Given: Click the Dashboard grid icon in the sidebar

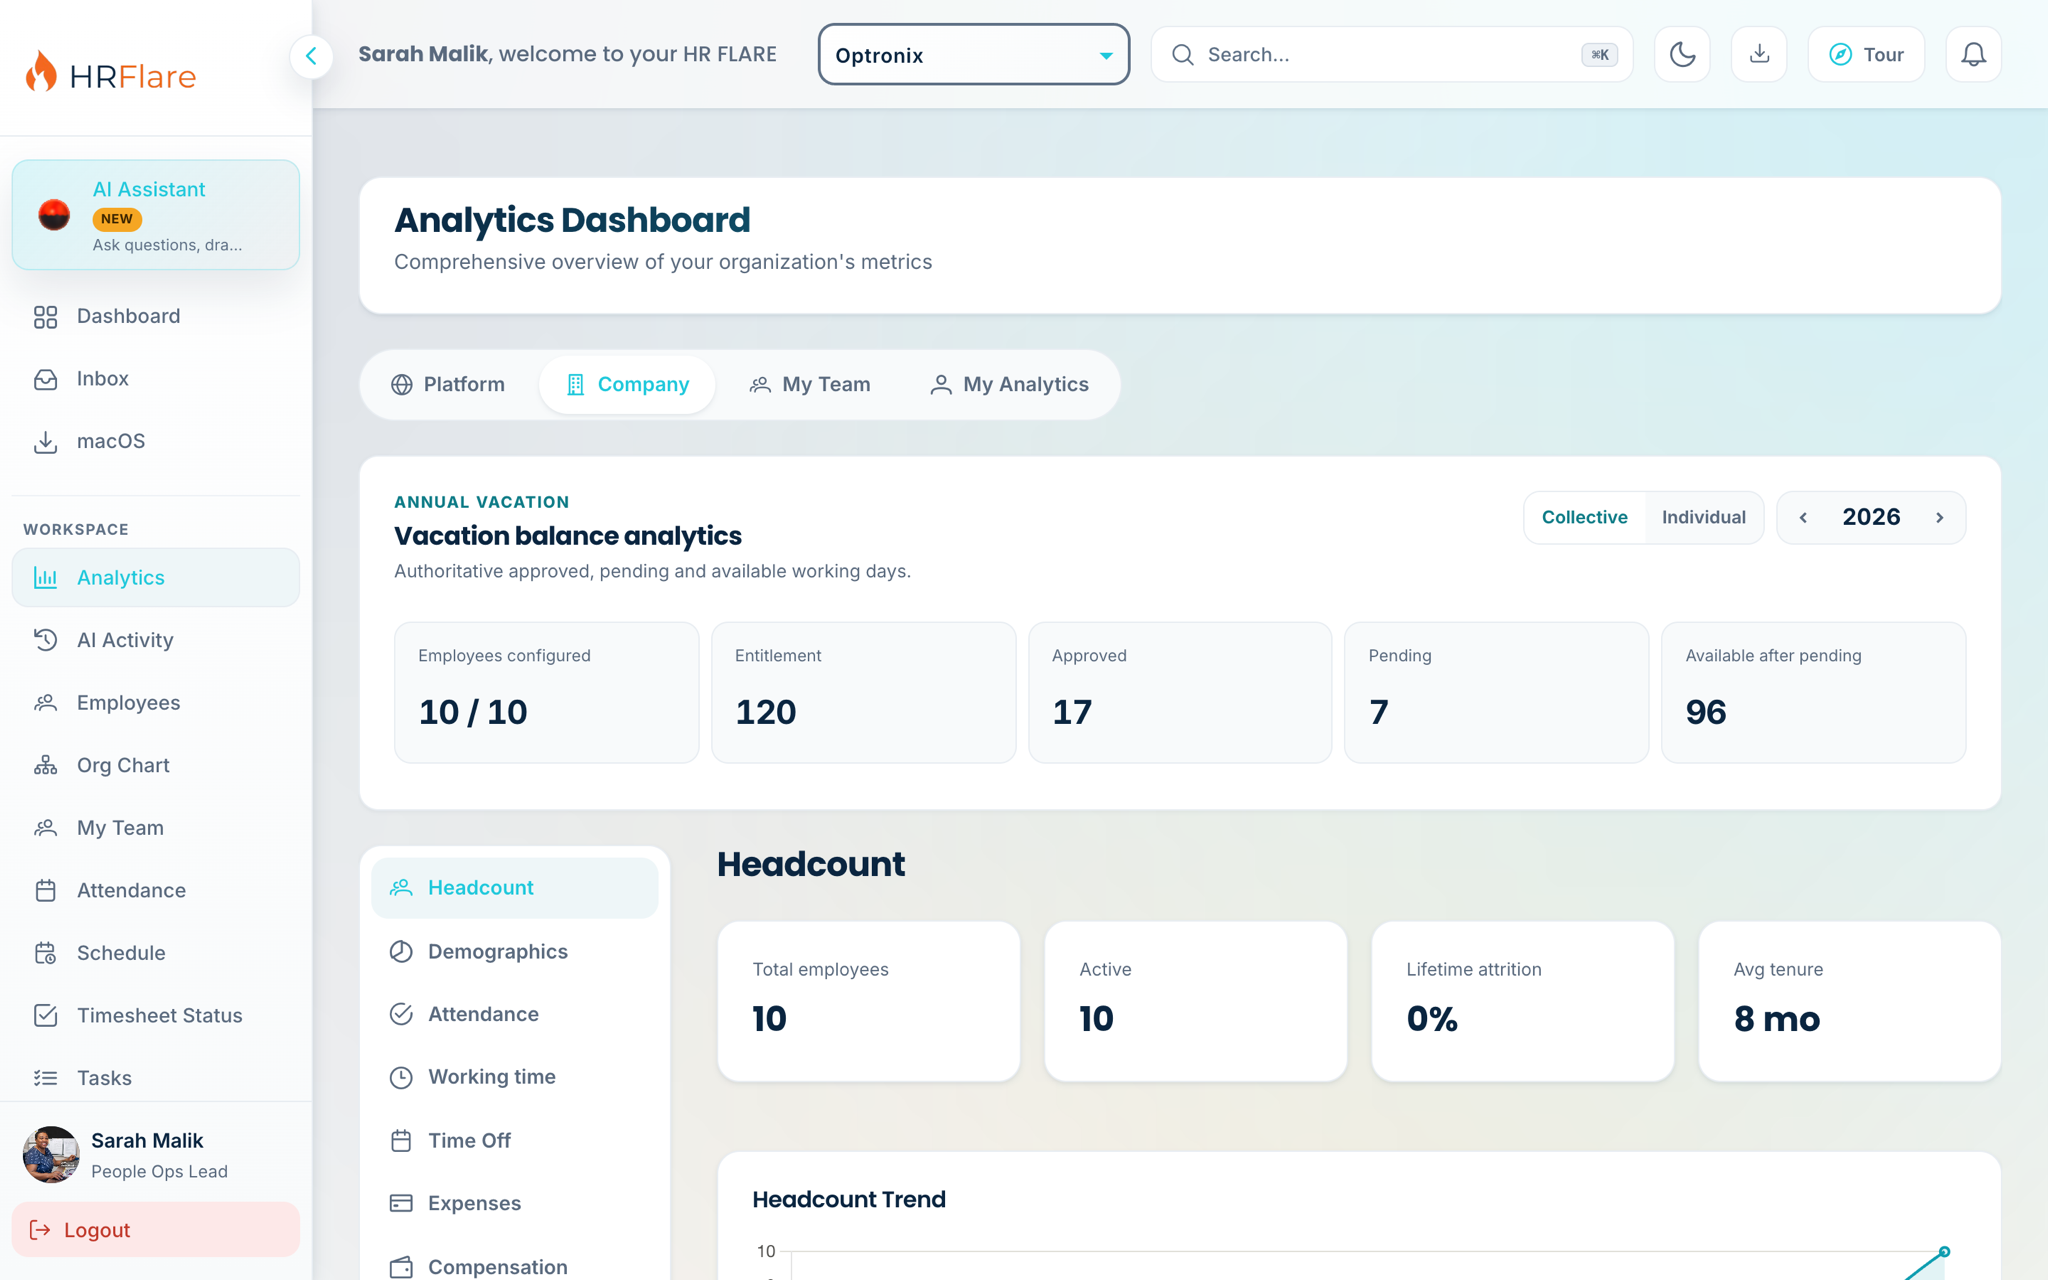Looking at the screenshot, I should point(45,317).
